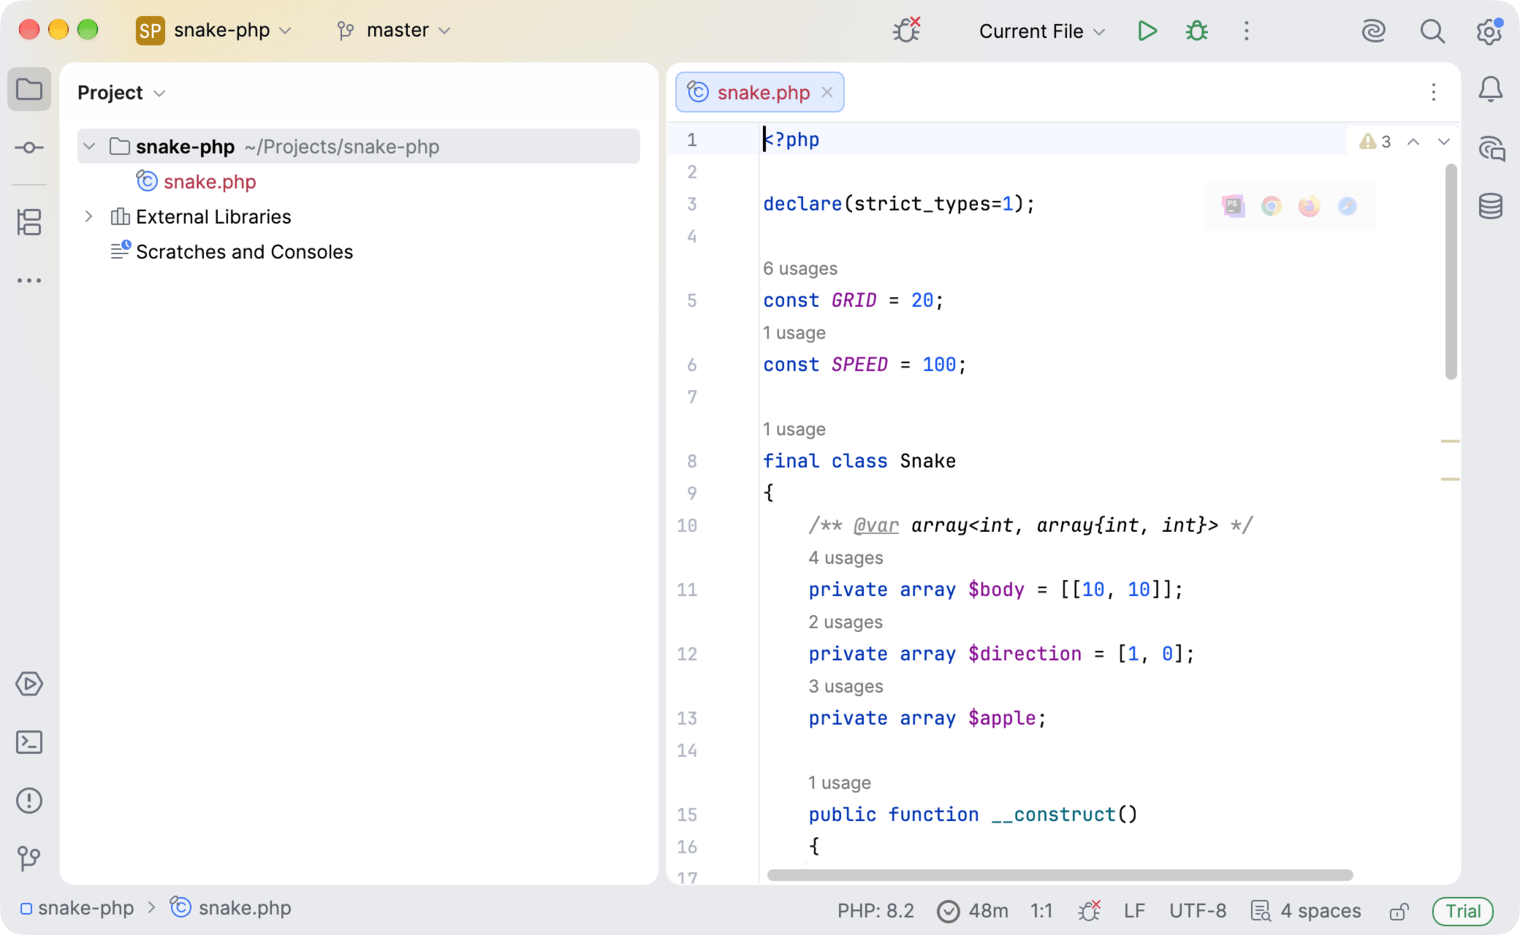Change LF line separator

point(1134,911)
